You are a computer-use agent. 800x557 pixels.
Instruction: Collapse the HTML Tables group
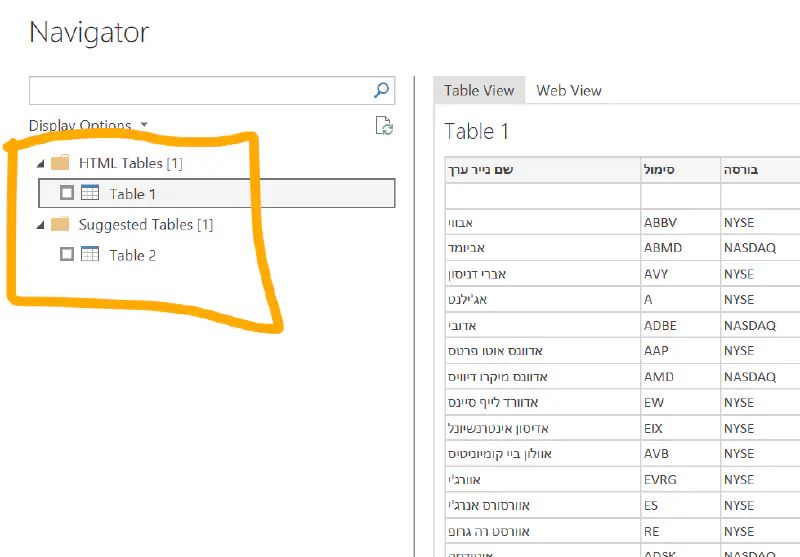[x=41, y=164]
